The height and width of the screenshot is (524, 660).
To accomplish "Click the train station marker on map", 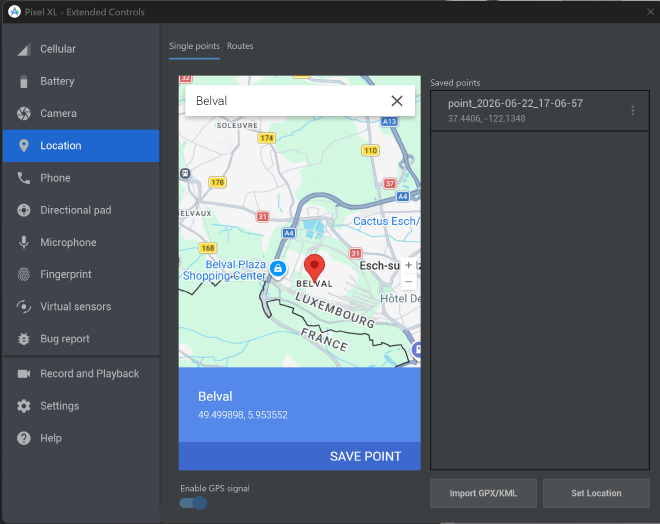I will (x=185, y=173).
